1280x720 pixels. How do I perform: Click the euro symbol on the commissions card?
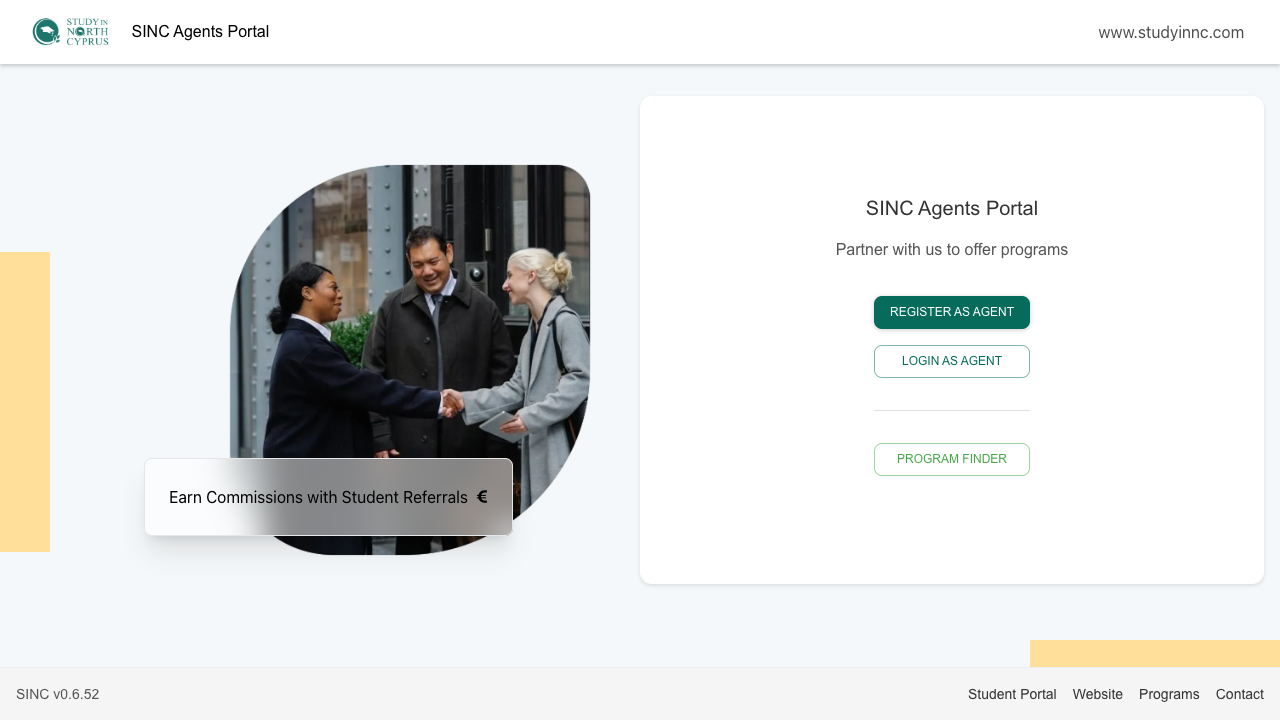(482, 497)
